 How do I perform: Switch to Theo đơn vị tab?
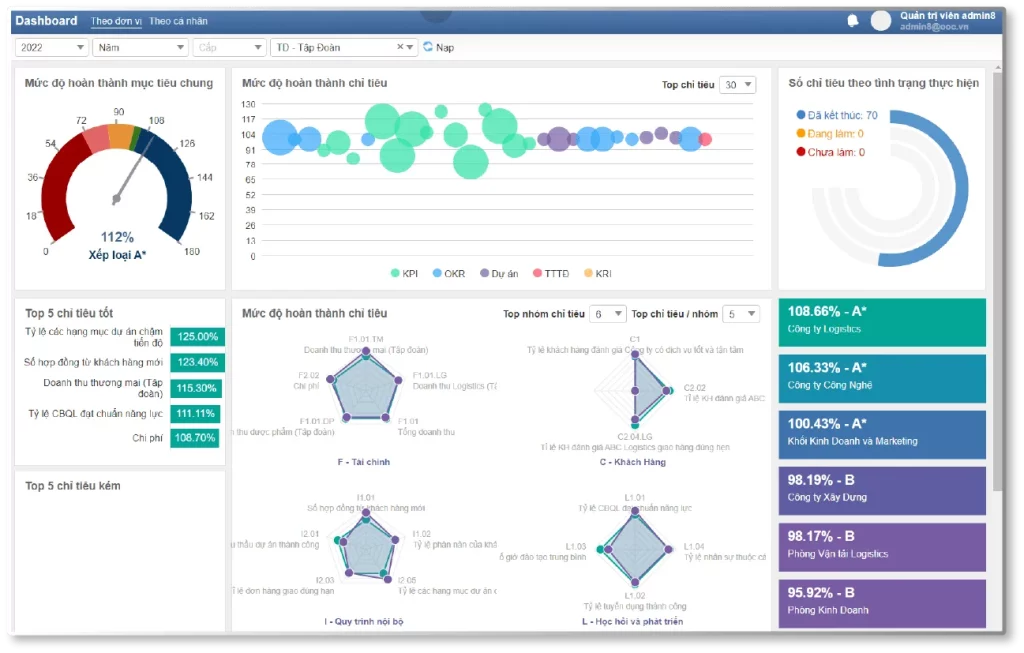tap(116, 21)
